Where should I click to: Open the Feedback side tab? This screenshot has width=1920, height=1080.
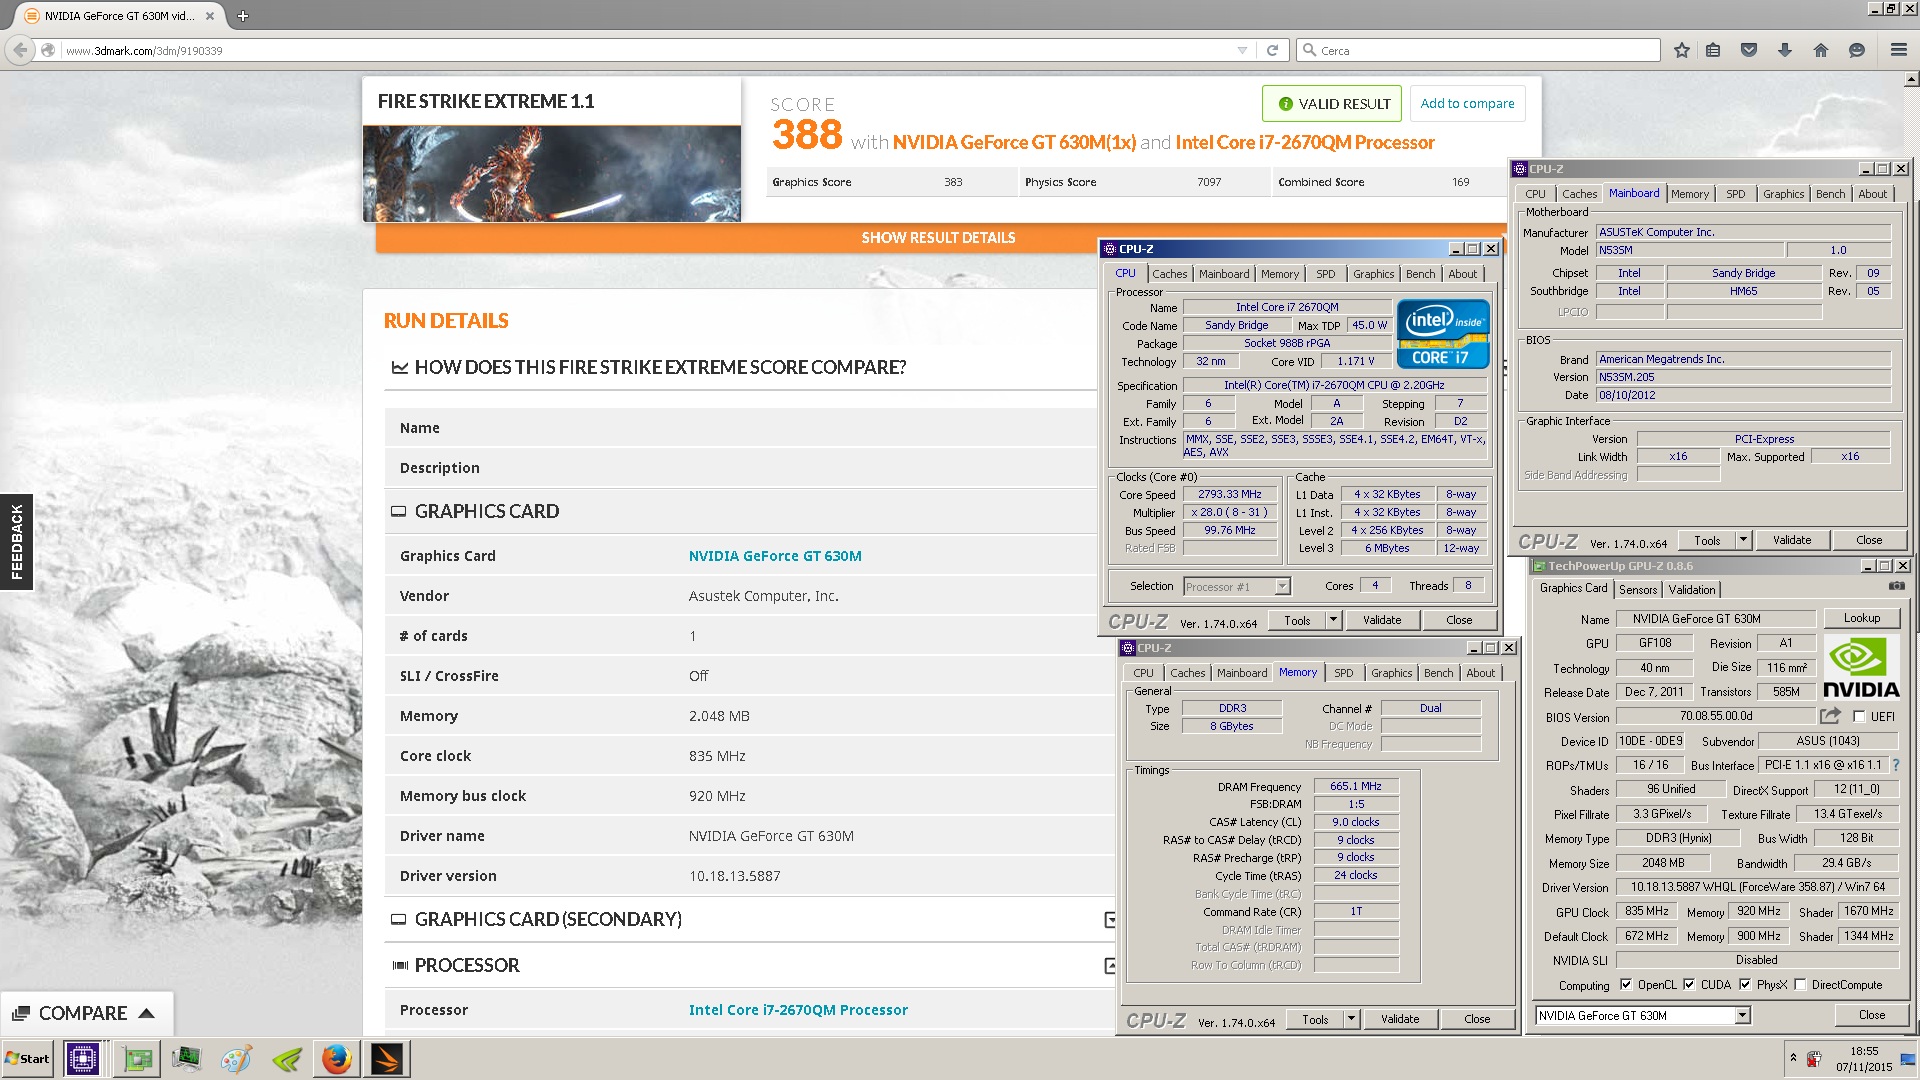16,541
